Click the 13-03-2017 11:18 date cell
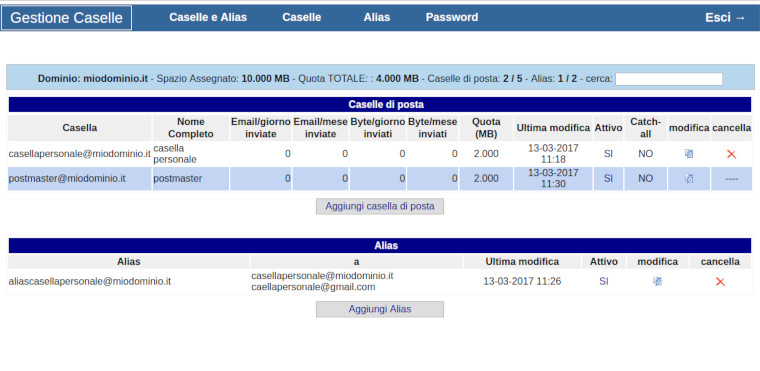Screen dimensions: 760x371 (x=553, y=154)
